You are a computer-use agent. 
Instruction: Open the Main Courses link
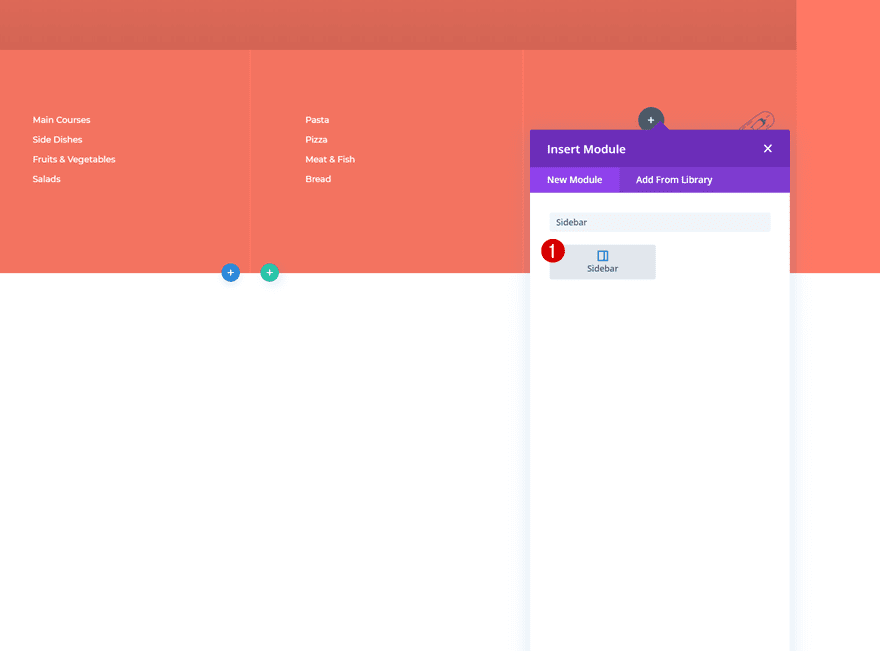61,119
